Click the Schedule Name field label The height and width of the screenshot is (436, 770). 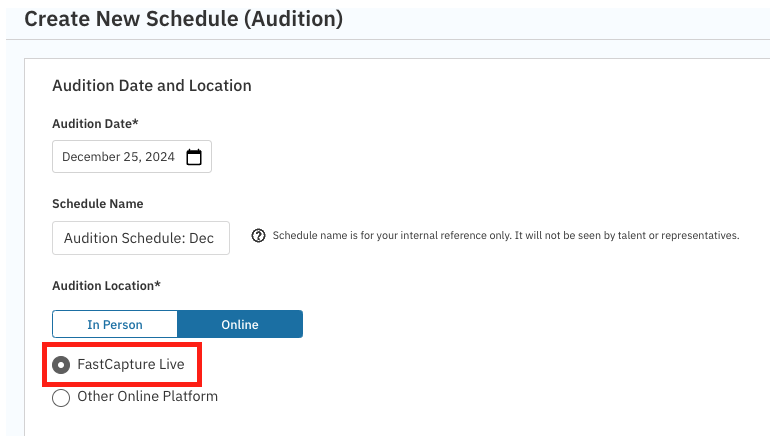point(98,204)
